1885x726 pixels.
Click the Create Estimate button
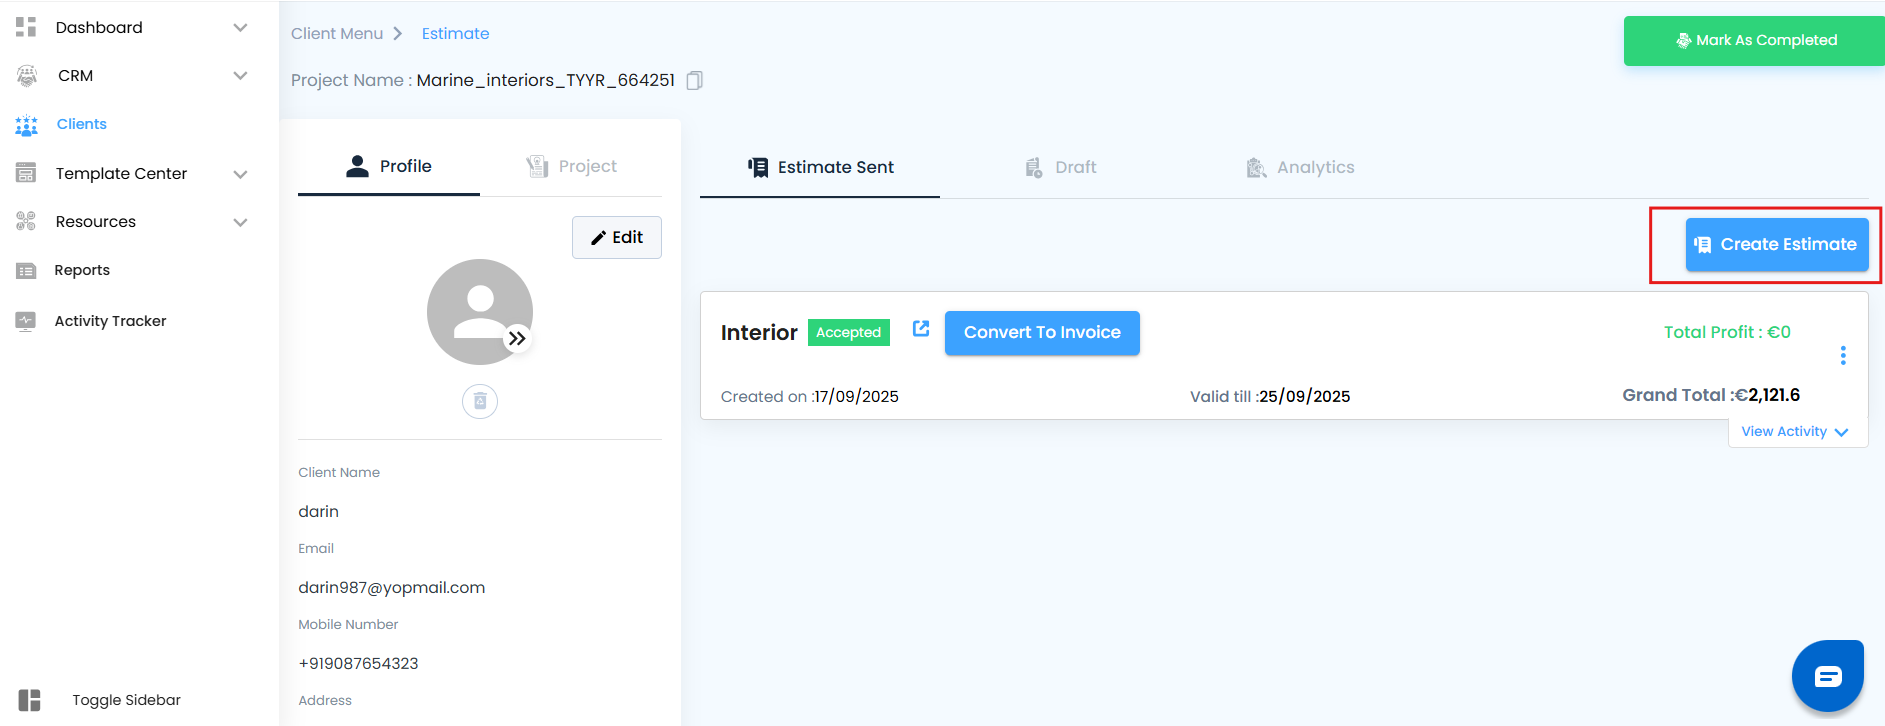(1777, 245)
